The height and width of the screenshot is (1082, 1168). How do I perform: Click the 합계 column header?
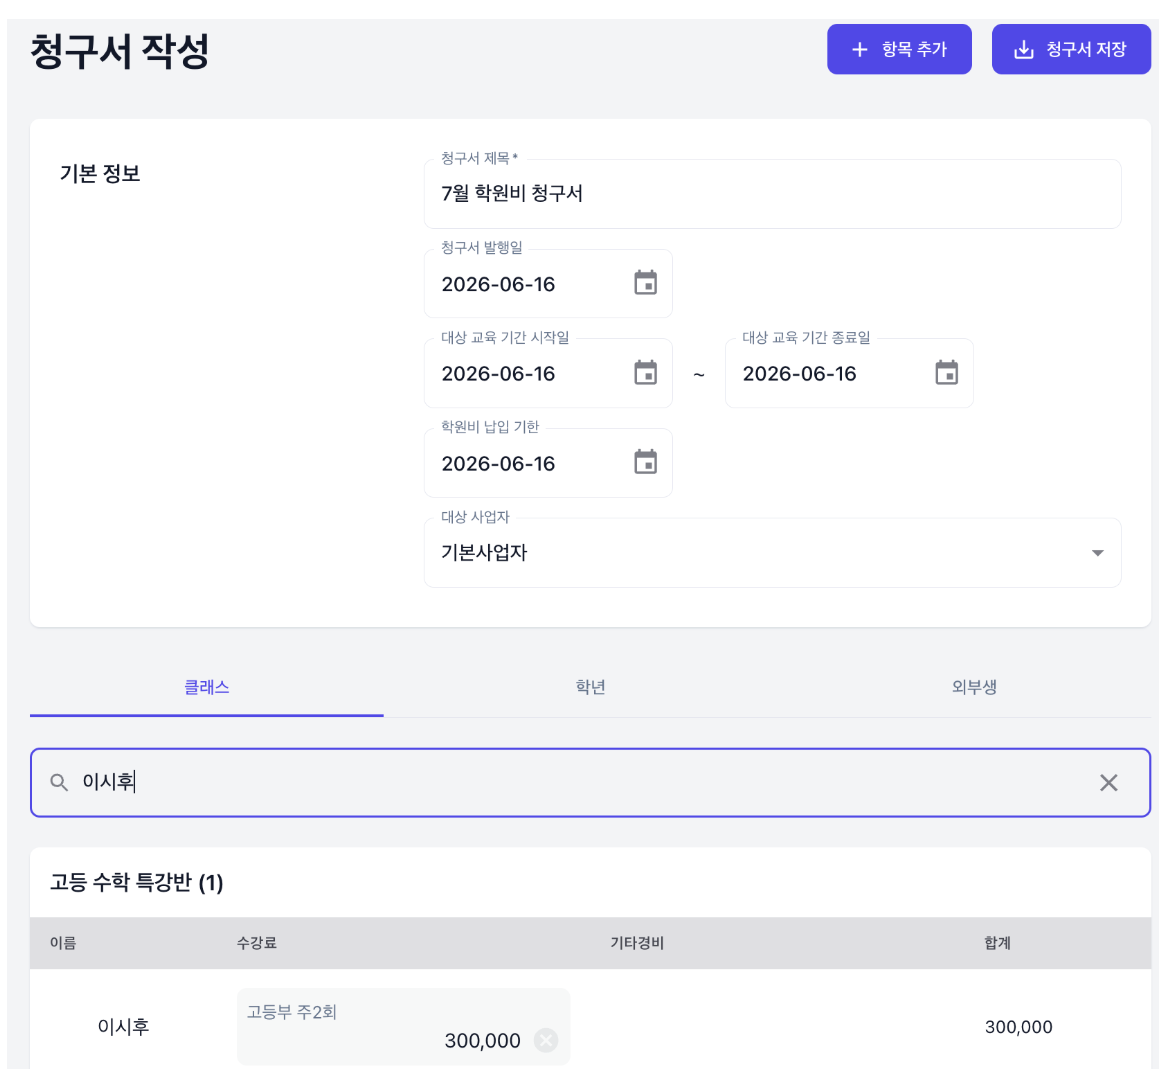pyautogui.click(x=997, y=943)
